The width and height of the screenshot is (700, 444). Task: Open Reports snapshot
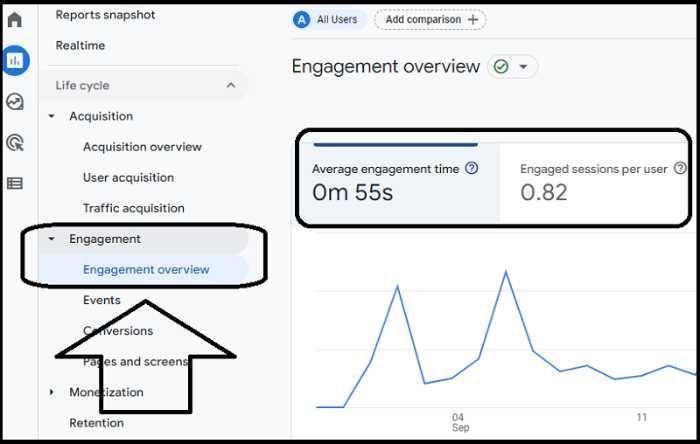(x=105, y=15)
